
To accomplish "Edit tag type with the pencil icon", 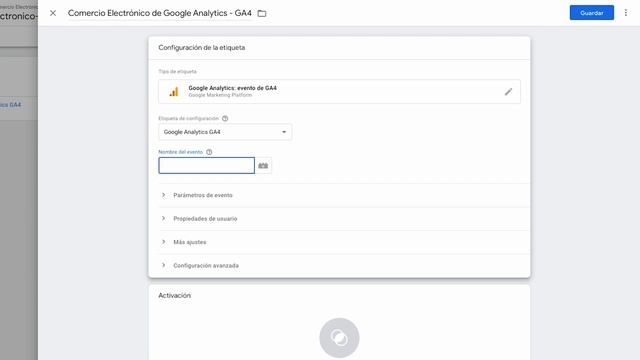I will click(508, 92).
